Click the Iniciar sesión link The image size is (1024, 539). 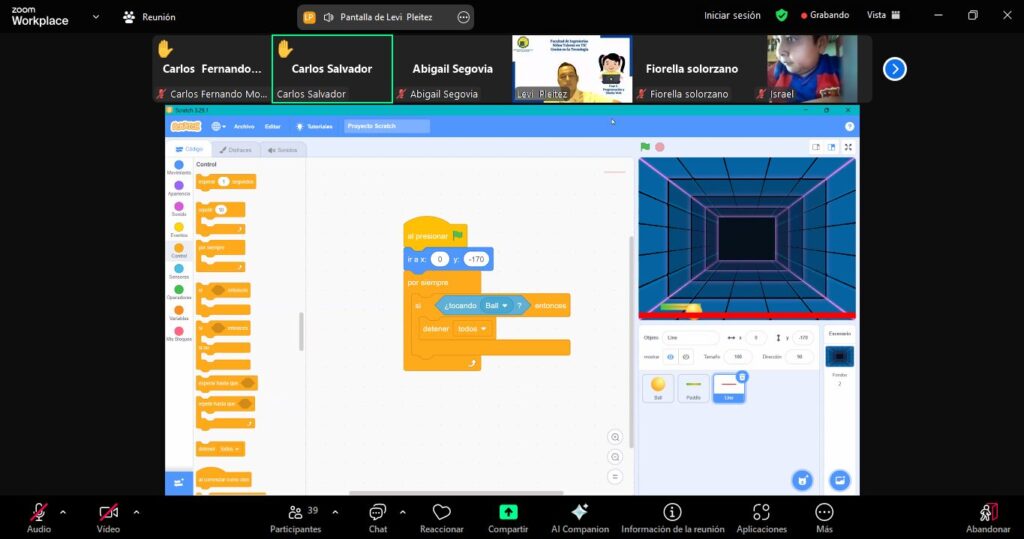tap(732, 15)
